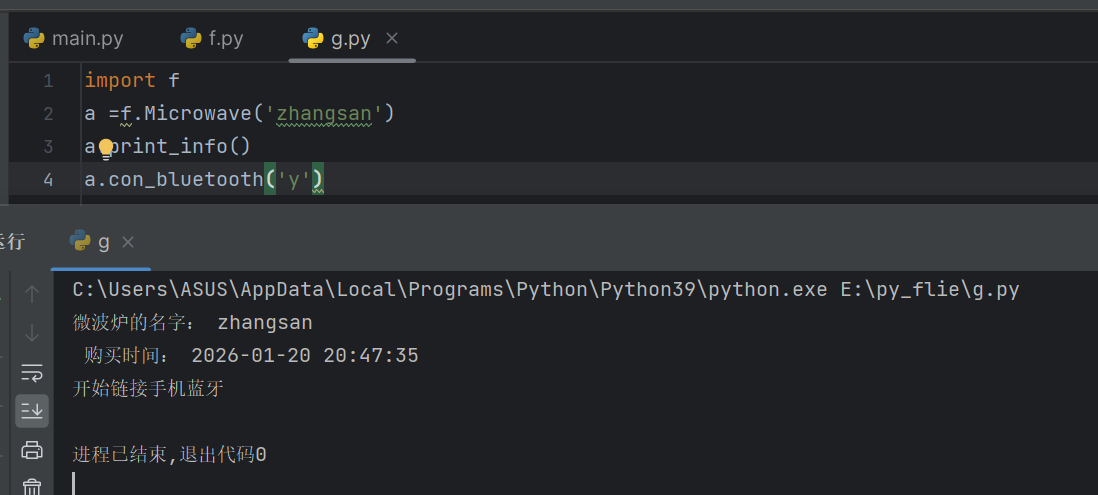Click the E:\py_flie\g.py path in console

click(928, 290)
